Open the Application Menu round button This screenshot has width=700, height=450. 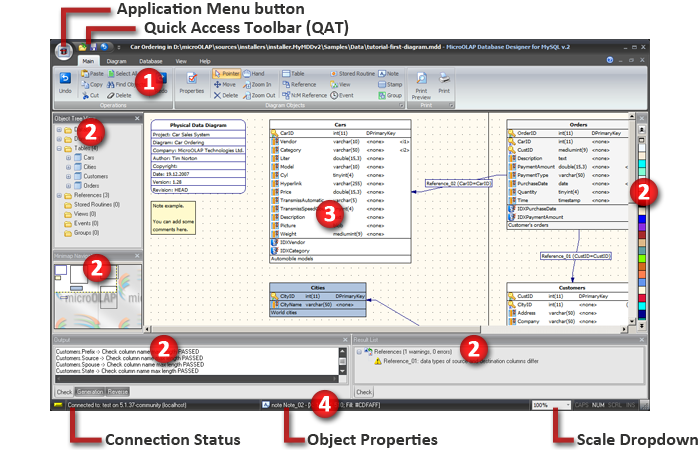click(x=63, y=51)
